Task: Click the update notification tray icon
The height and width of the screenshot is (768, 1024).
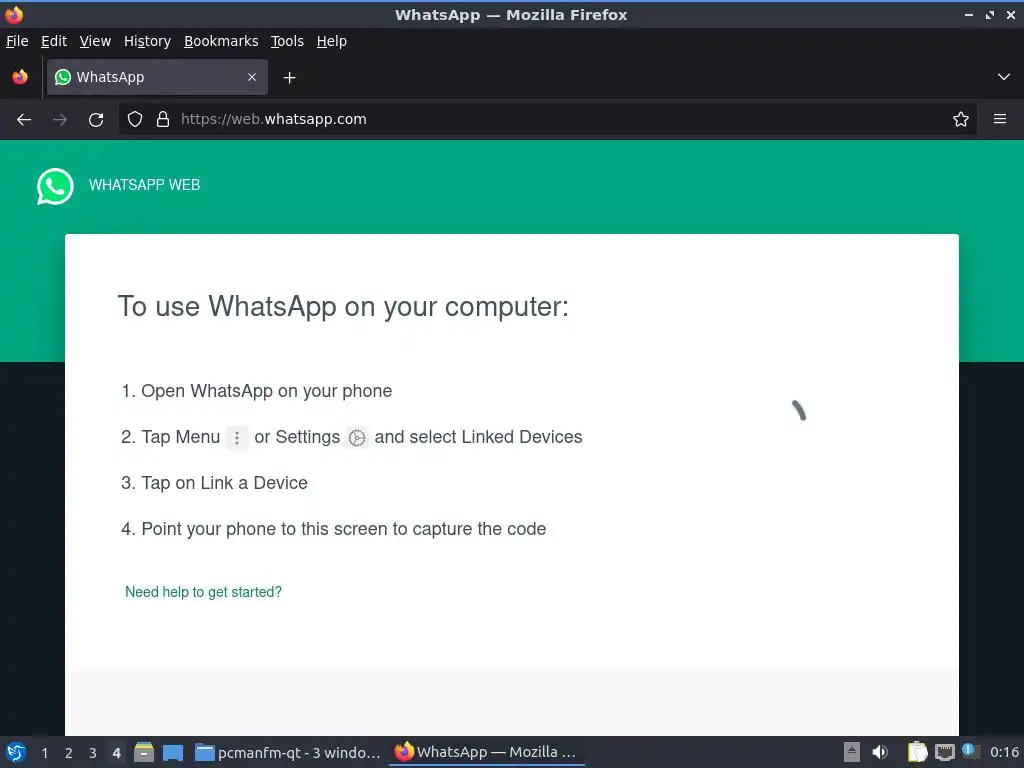Action: point(970,751)
